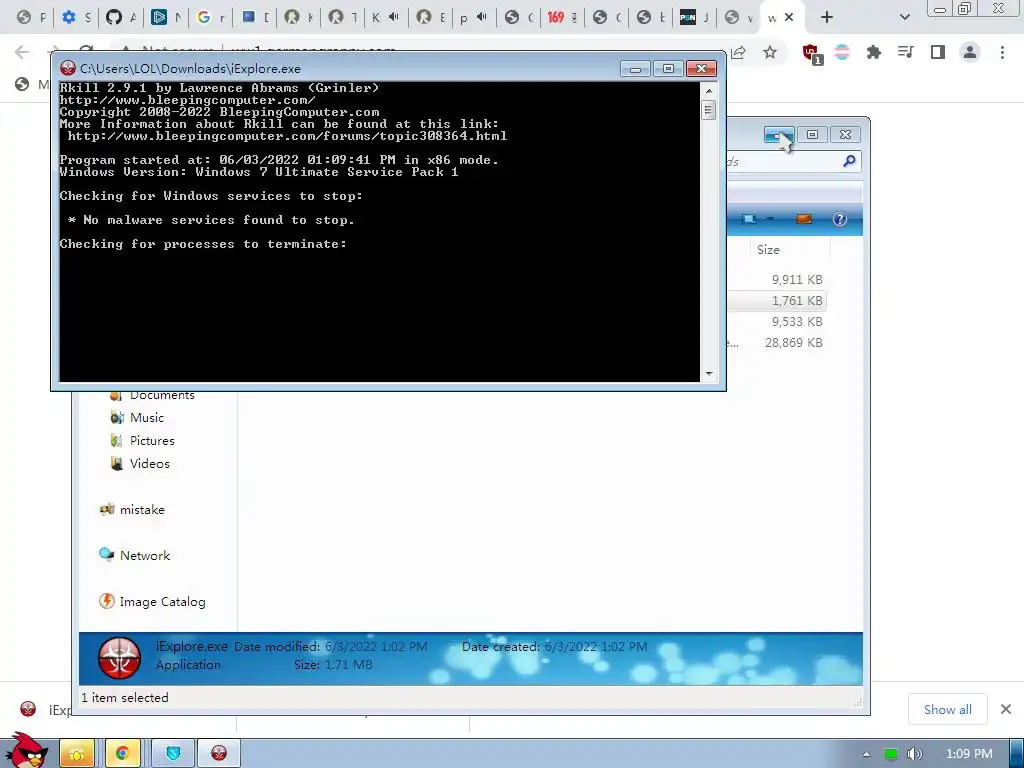Screen dimensions: 1024x768
Task: Open the blue shield taskbar app
Action: coord(173,754)
